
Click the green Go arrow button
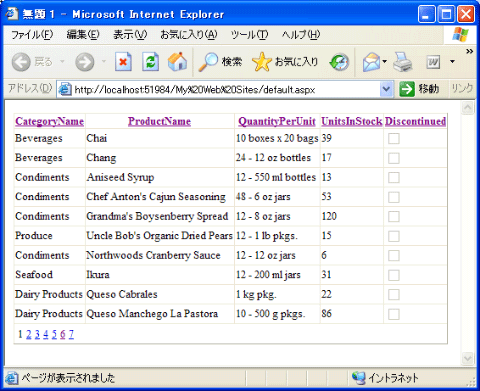click(x=407, y=89)
